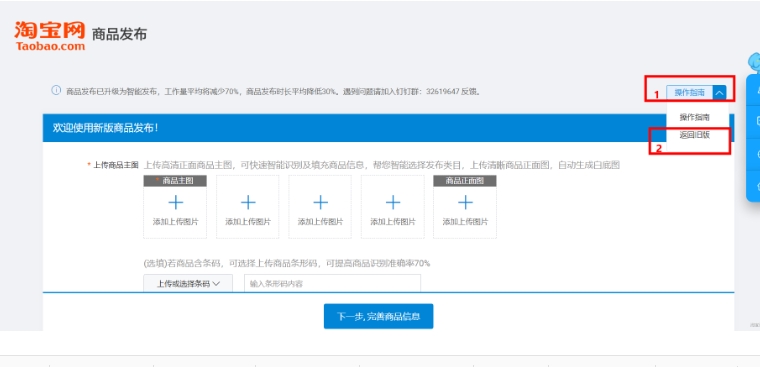
Task: Focus the 输入条形码内容 input field
Action: click(x=332, y=284)
